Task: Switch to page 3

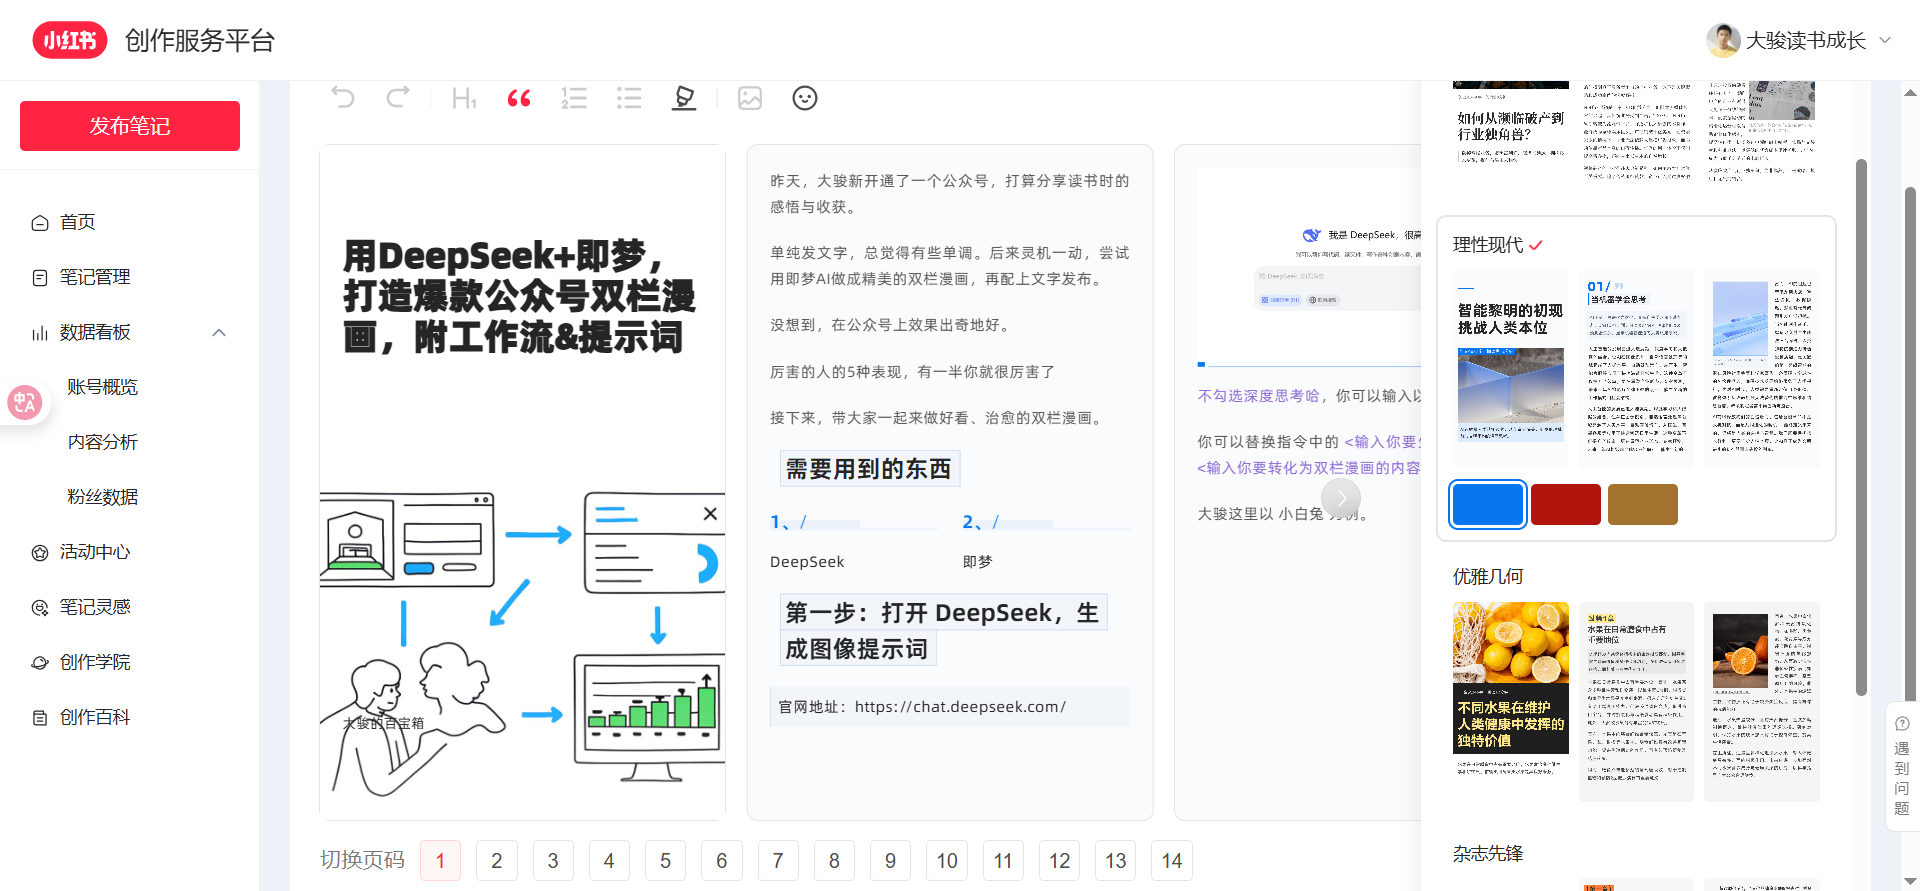Action: tap(553, 861)
